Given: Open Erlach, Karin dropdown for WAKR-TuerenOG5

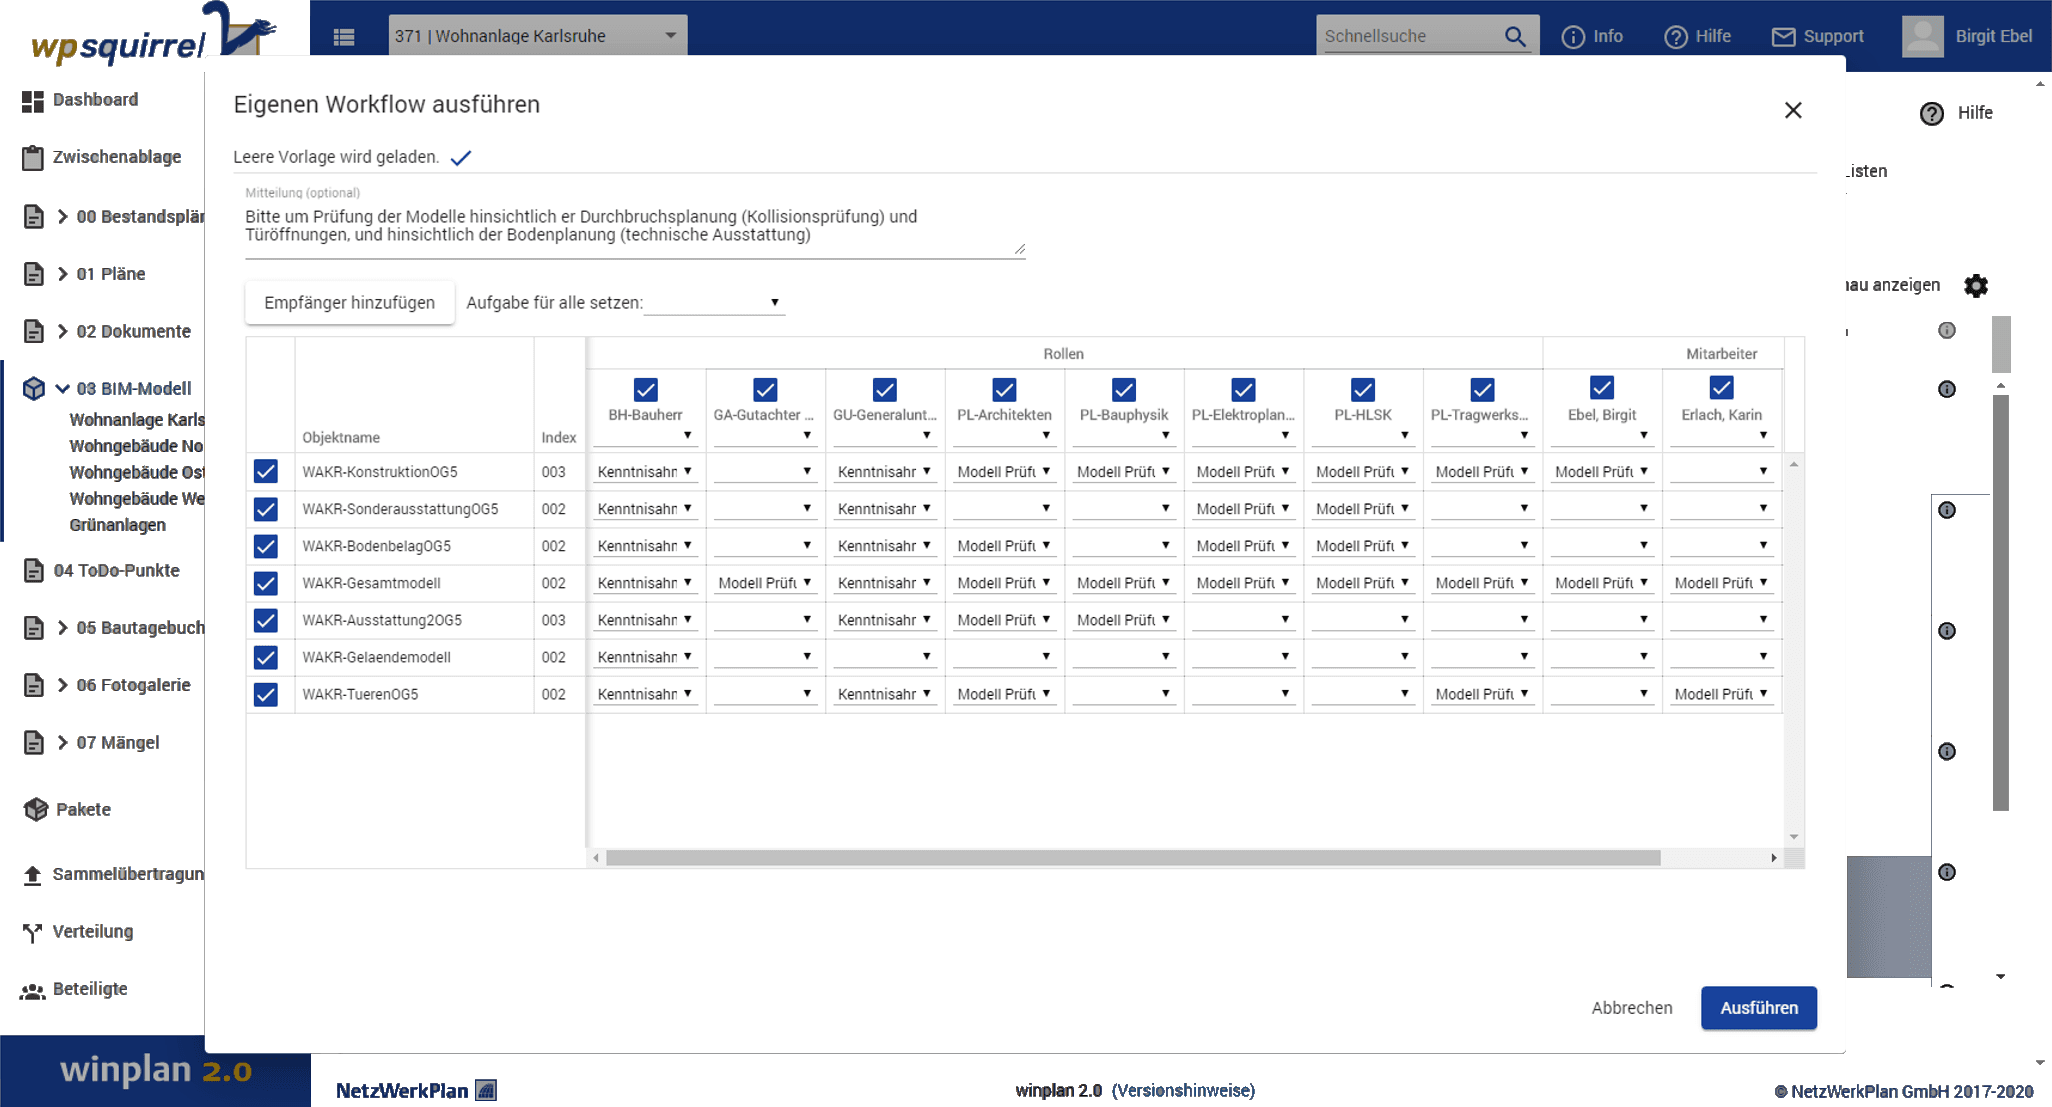Looking at the screenshot, I should click(x=1721, y=694).
